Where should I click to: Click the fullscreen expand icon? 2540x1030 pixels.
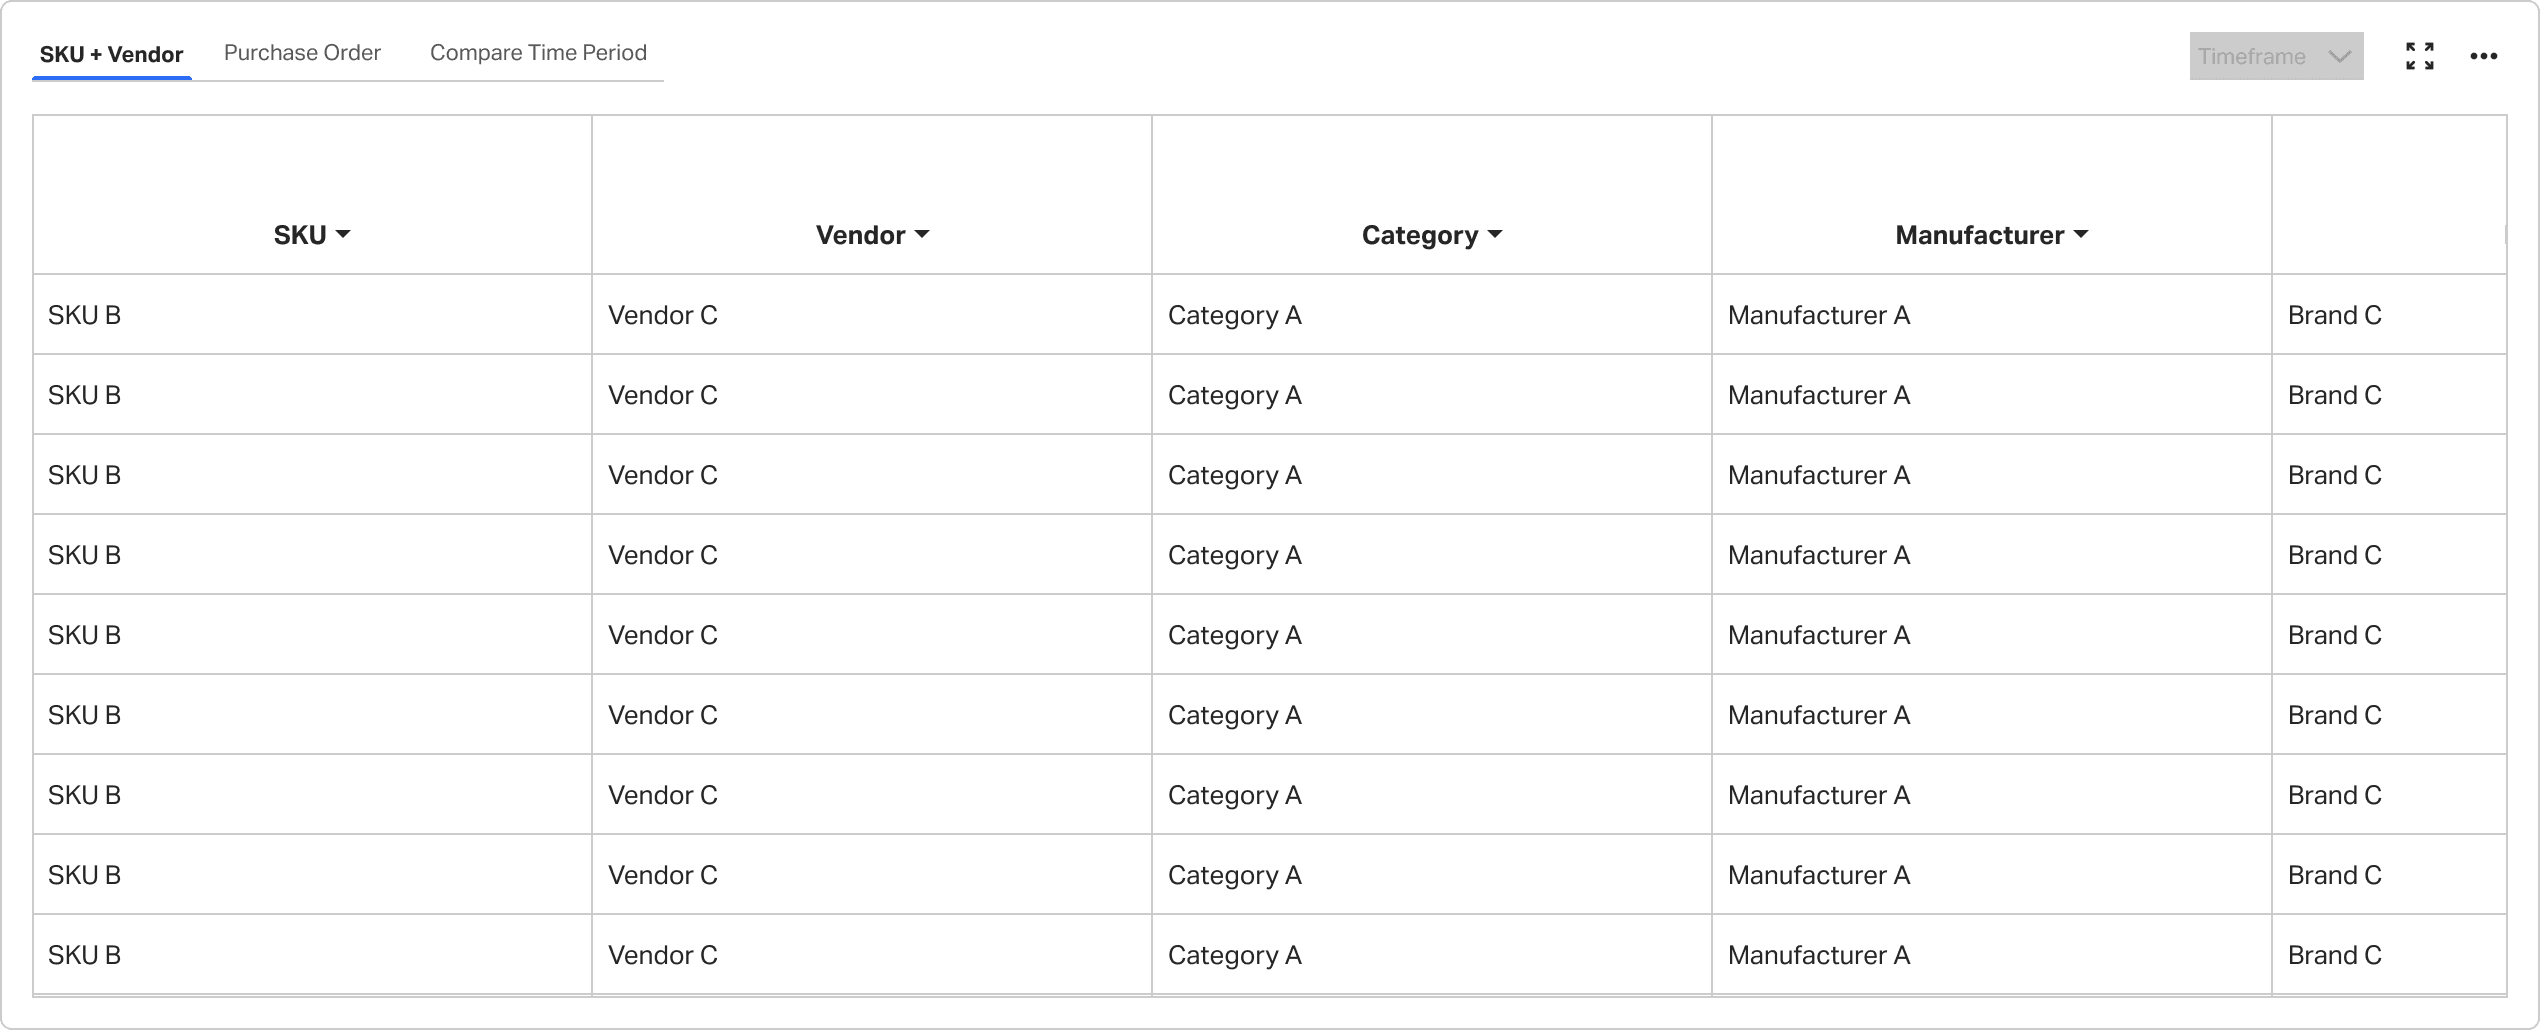[2420, 56]
